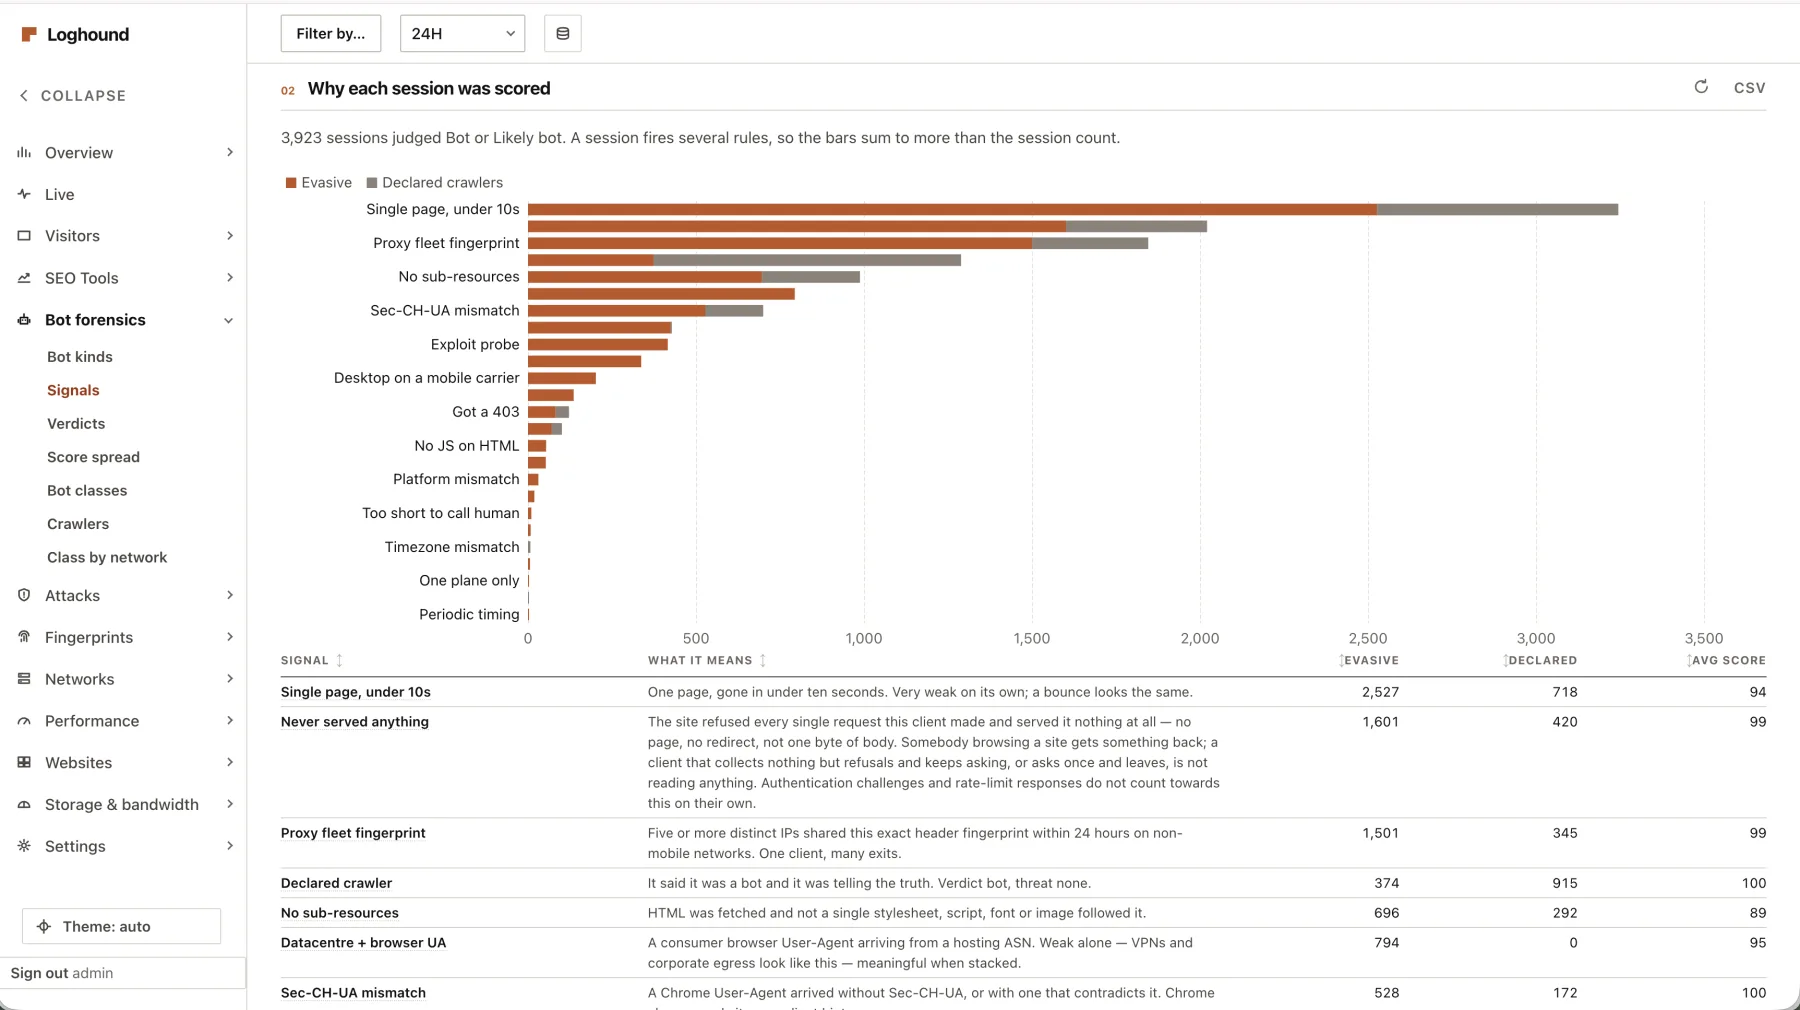
Task: Sign out of the admin account
Action: coord(39,973)
